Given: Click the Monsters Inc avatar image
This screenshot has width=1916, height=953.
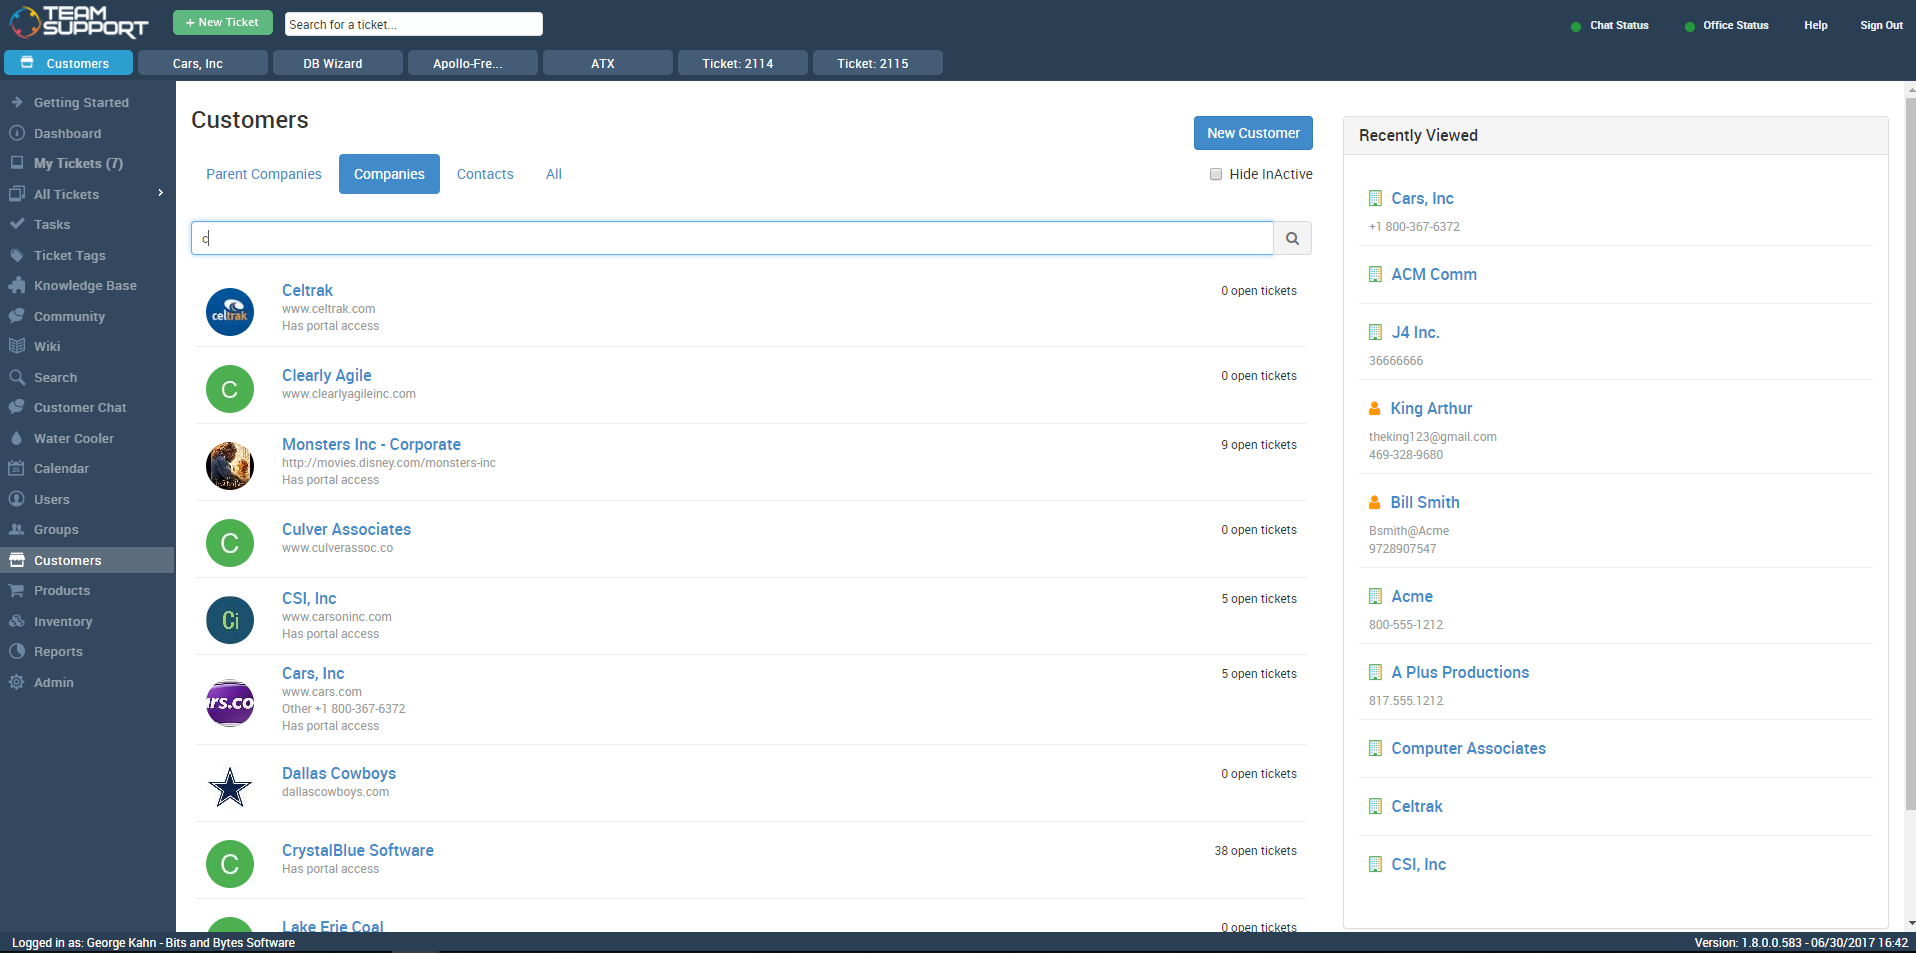Looking at the screenshot, I should [x=230, y=466].
